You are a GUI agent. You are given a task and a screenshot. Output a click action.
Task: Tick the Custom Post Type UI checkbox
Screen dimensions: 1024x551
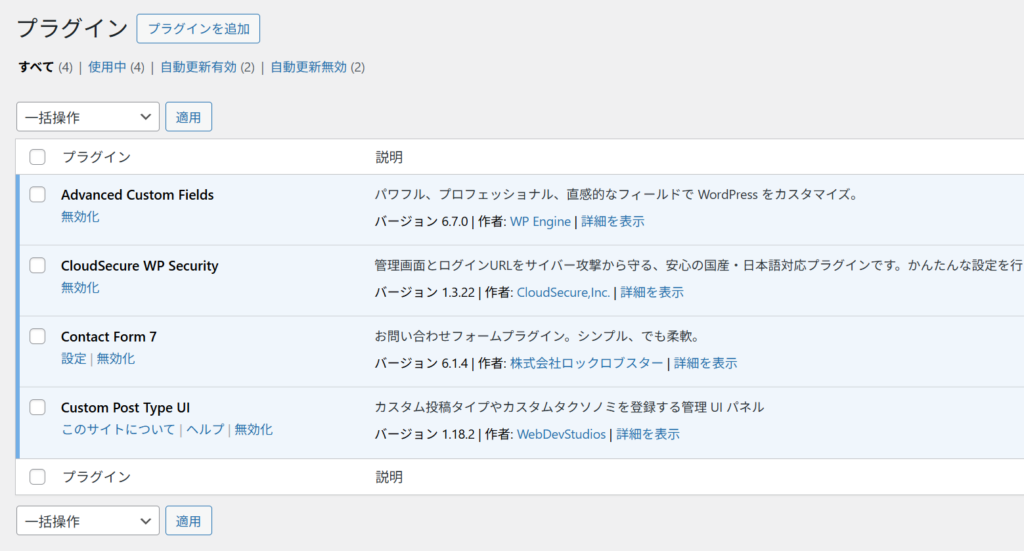pyautogui.click(x=38, y=408)
